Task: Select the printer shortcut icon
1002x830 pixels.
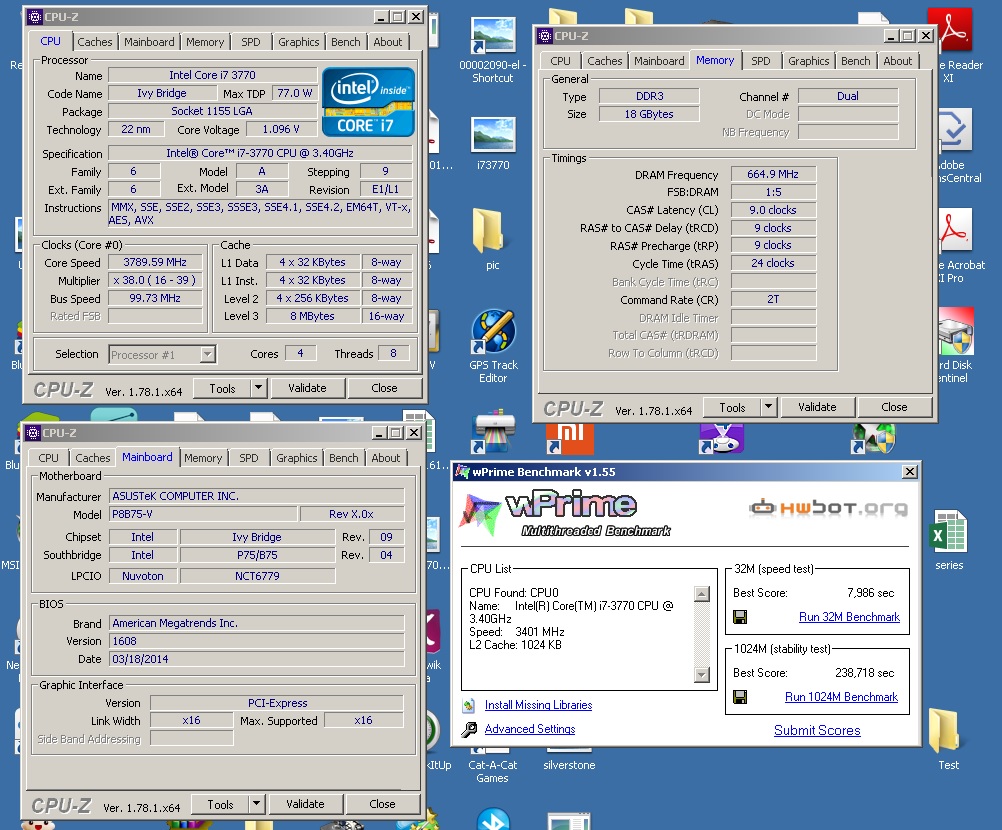Action: point(495,432)
